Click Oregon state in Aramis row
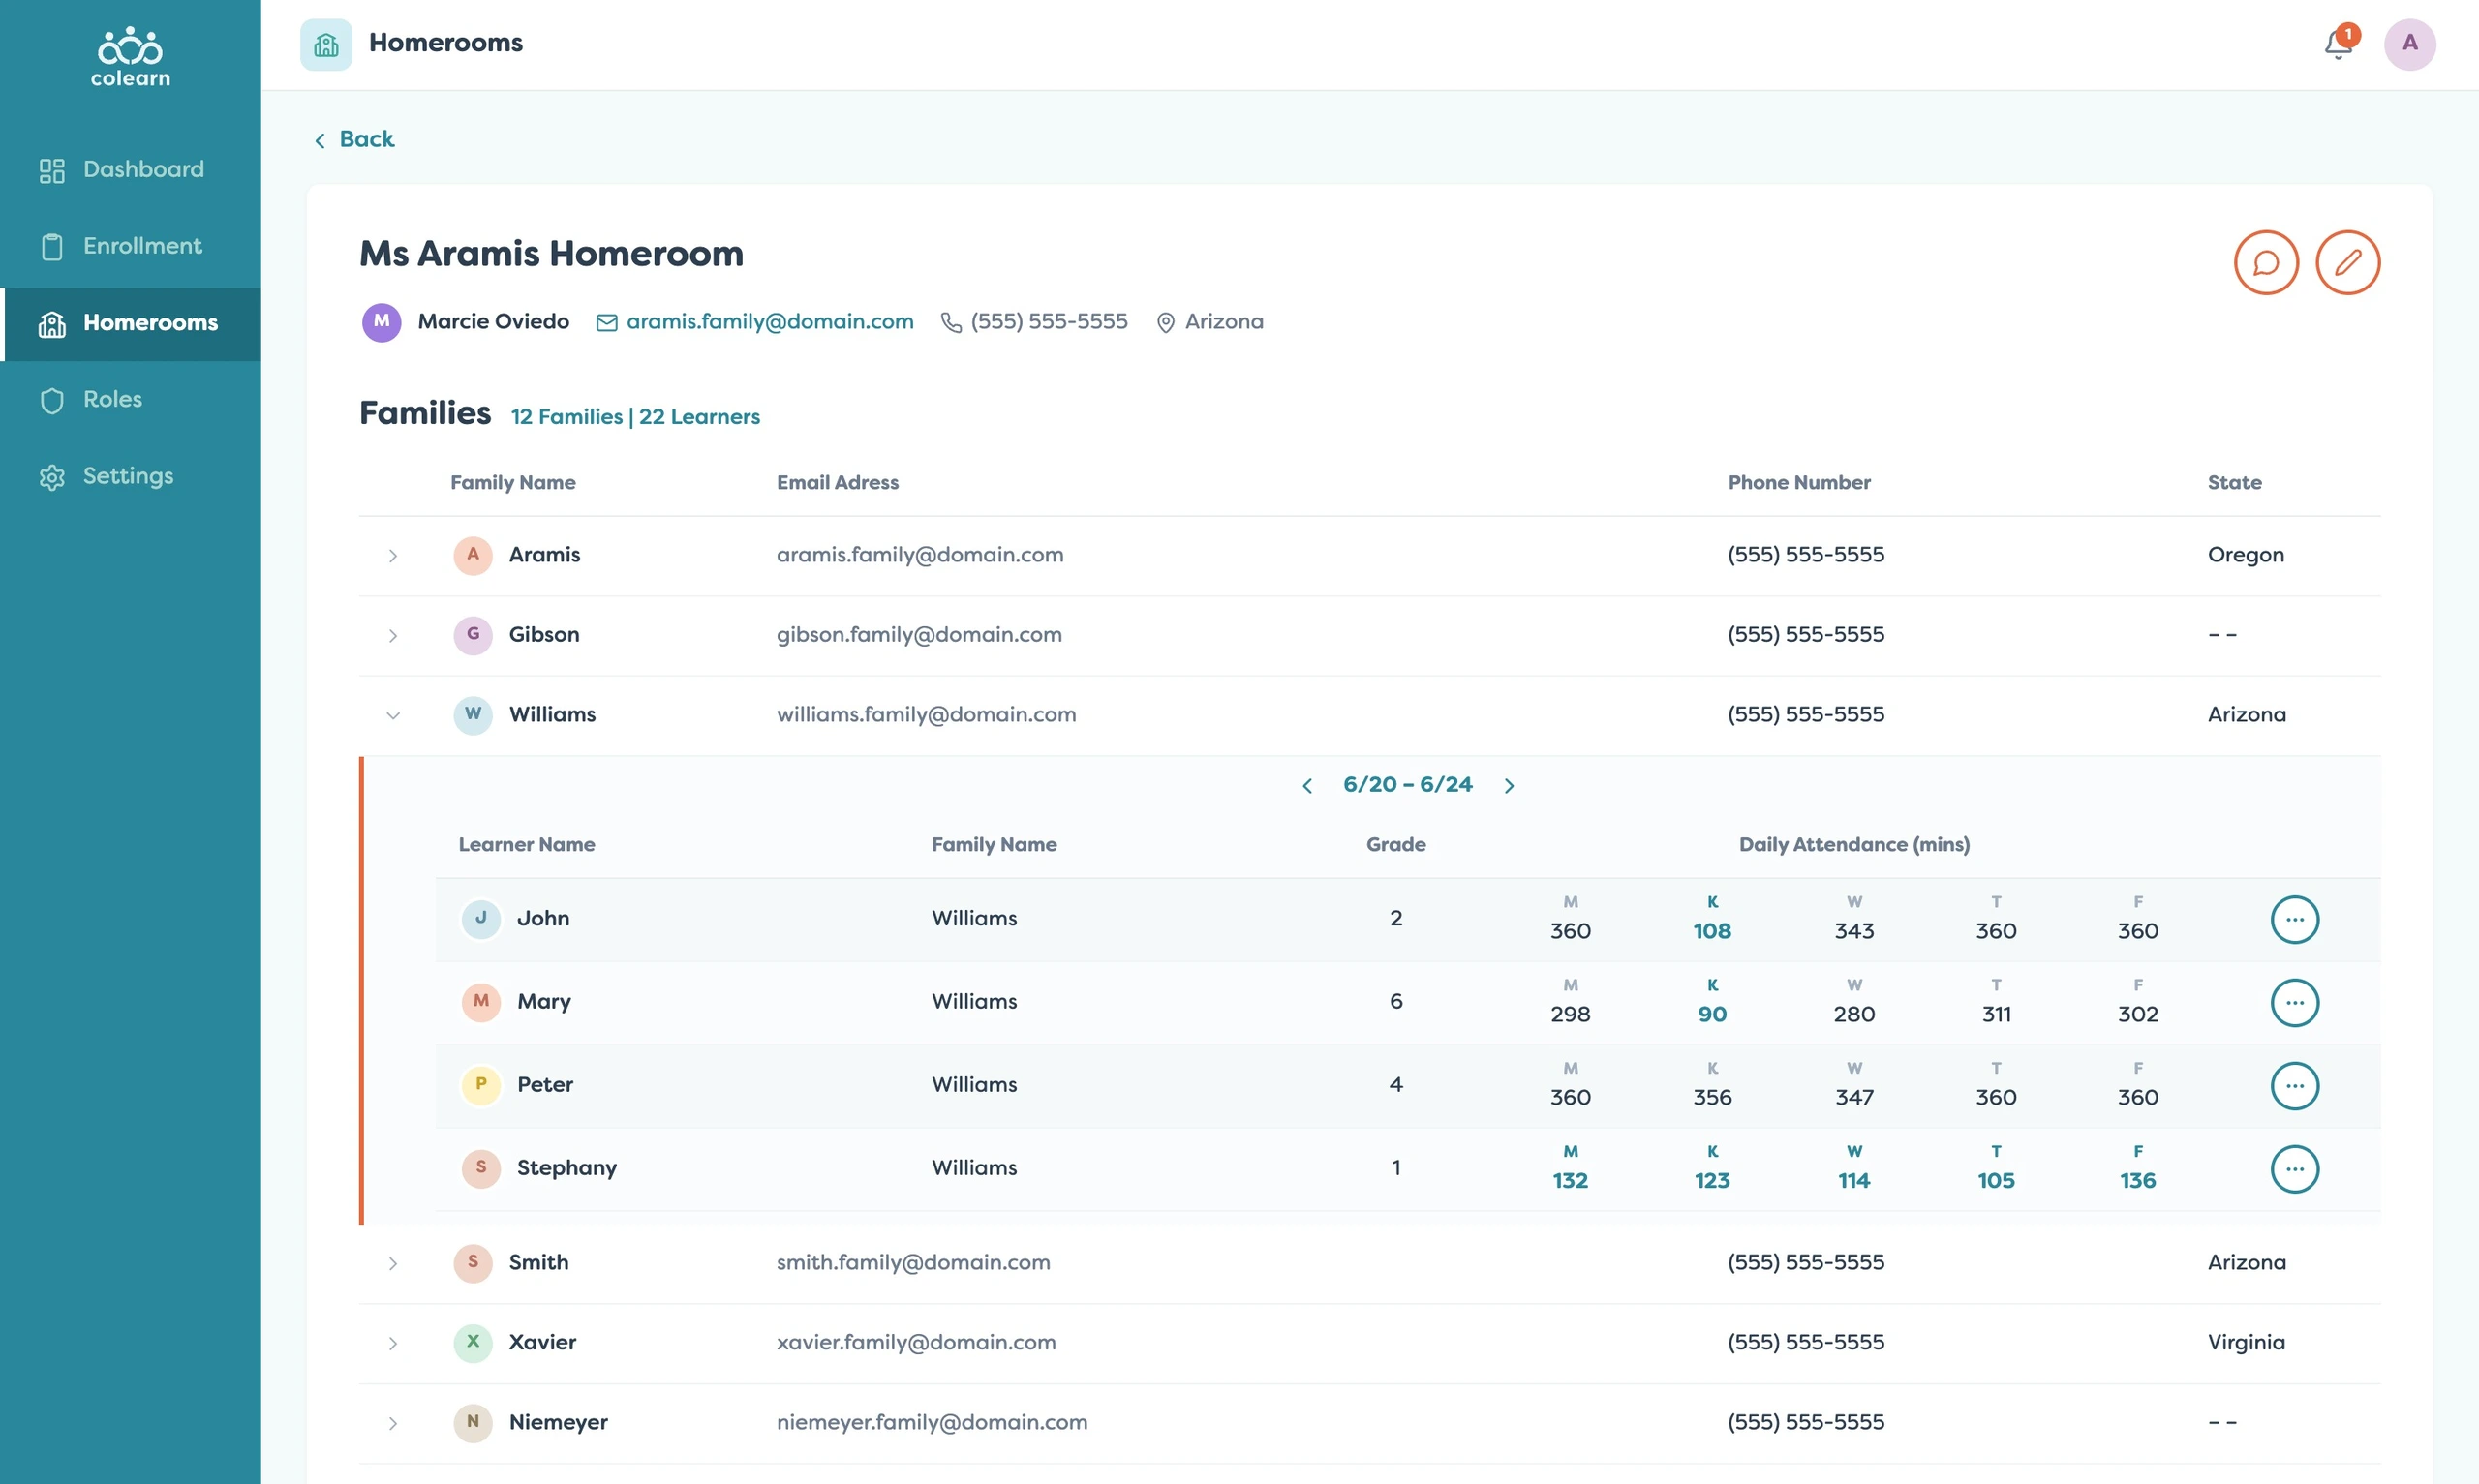The height and width of the screenshot is (1484, 2479). (2245, 555)
